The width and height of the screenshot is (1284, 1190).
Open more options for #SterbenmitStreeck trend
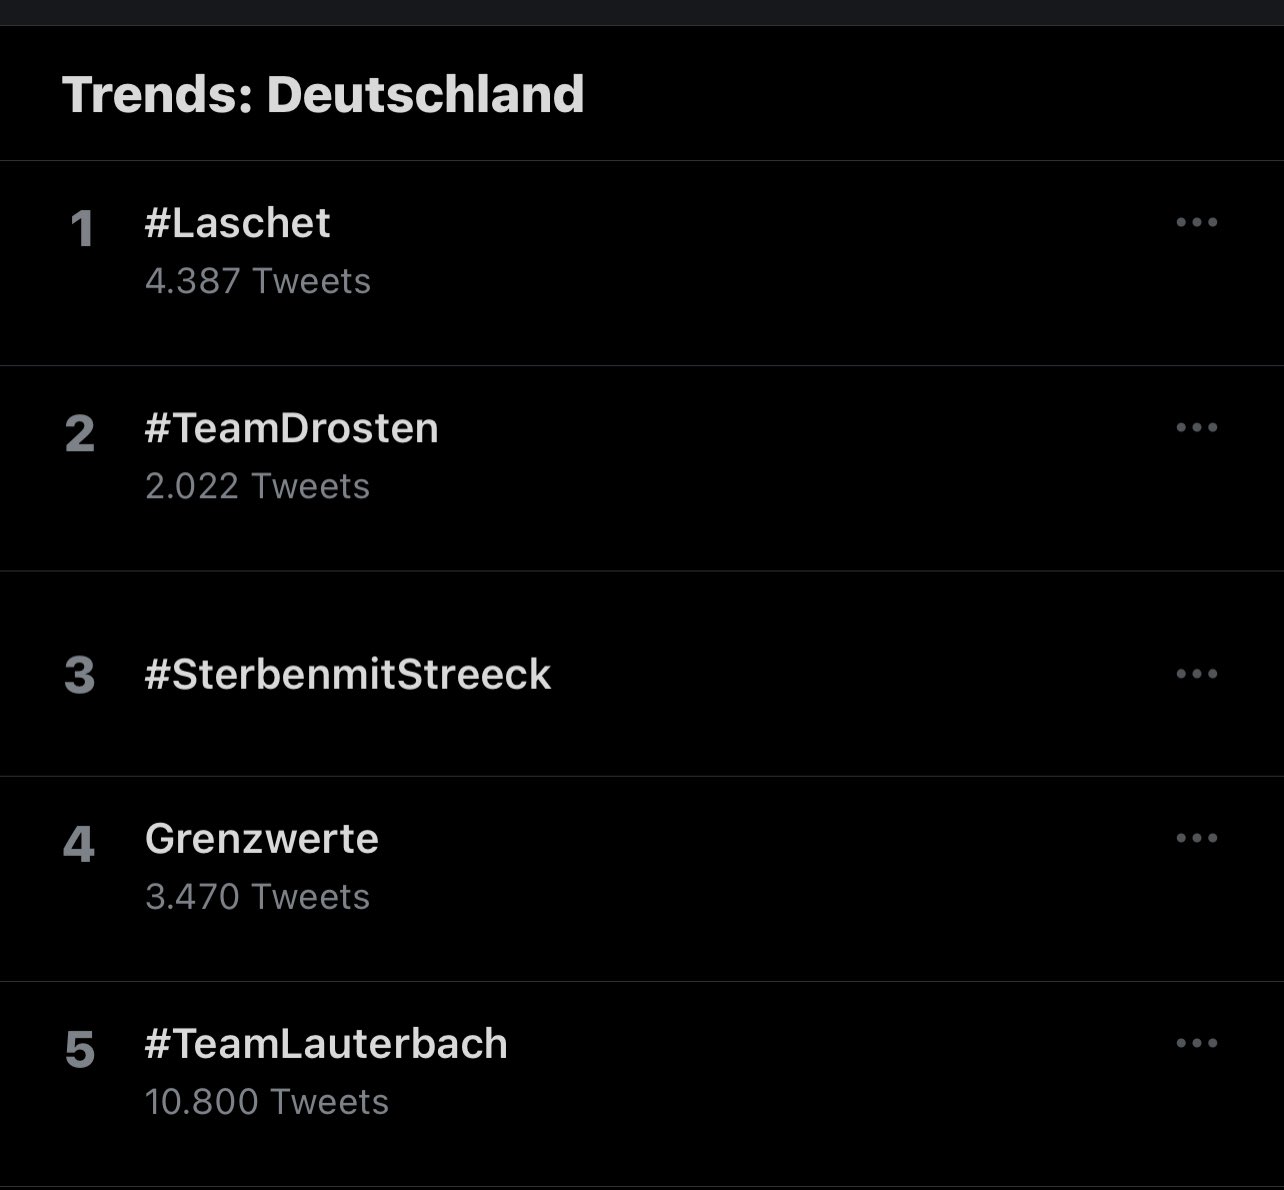click(x=1196, y=673)
